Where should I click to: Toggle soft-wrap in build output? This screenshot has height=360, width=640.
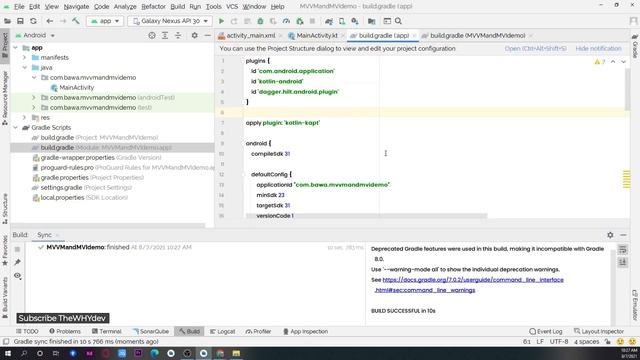pos(622,249)
